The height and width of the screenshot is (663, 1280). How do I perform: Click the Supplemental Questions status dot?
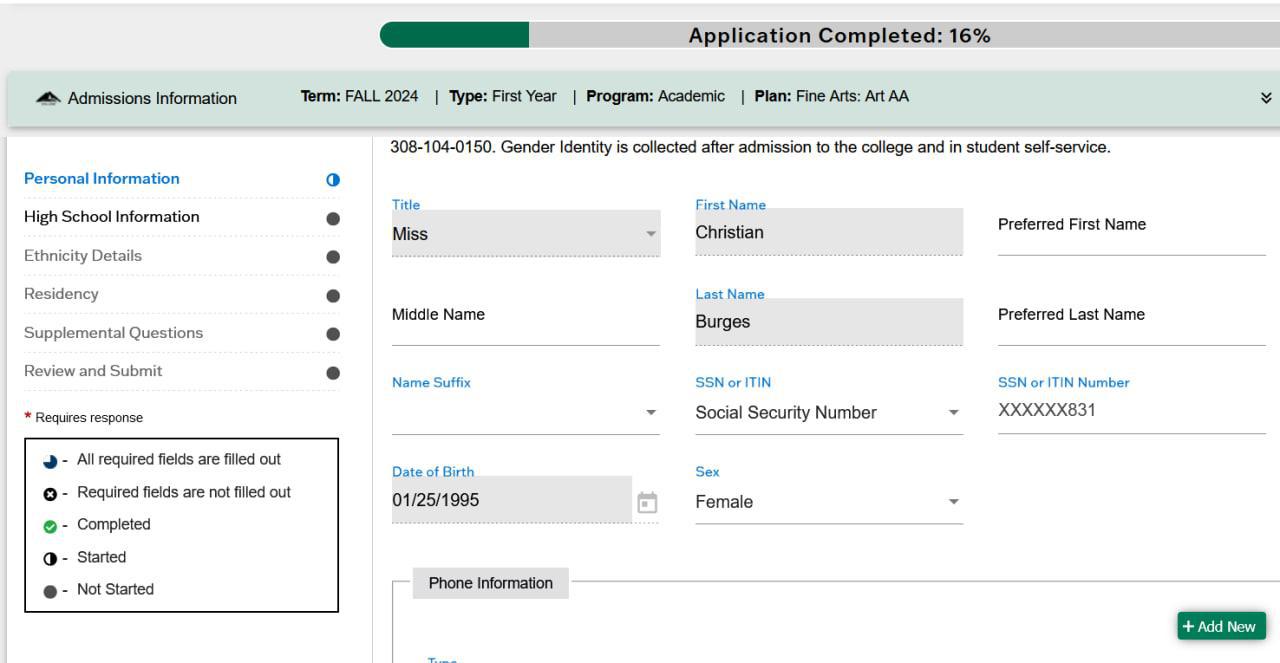click(333, 334)
